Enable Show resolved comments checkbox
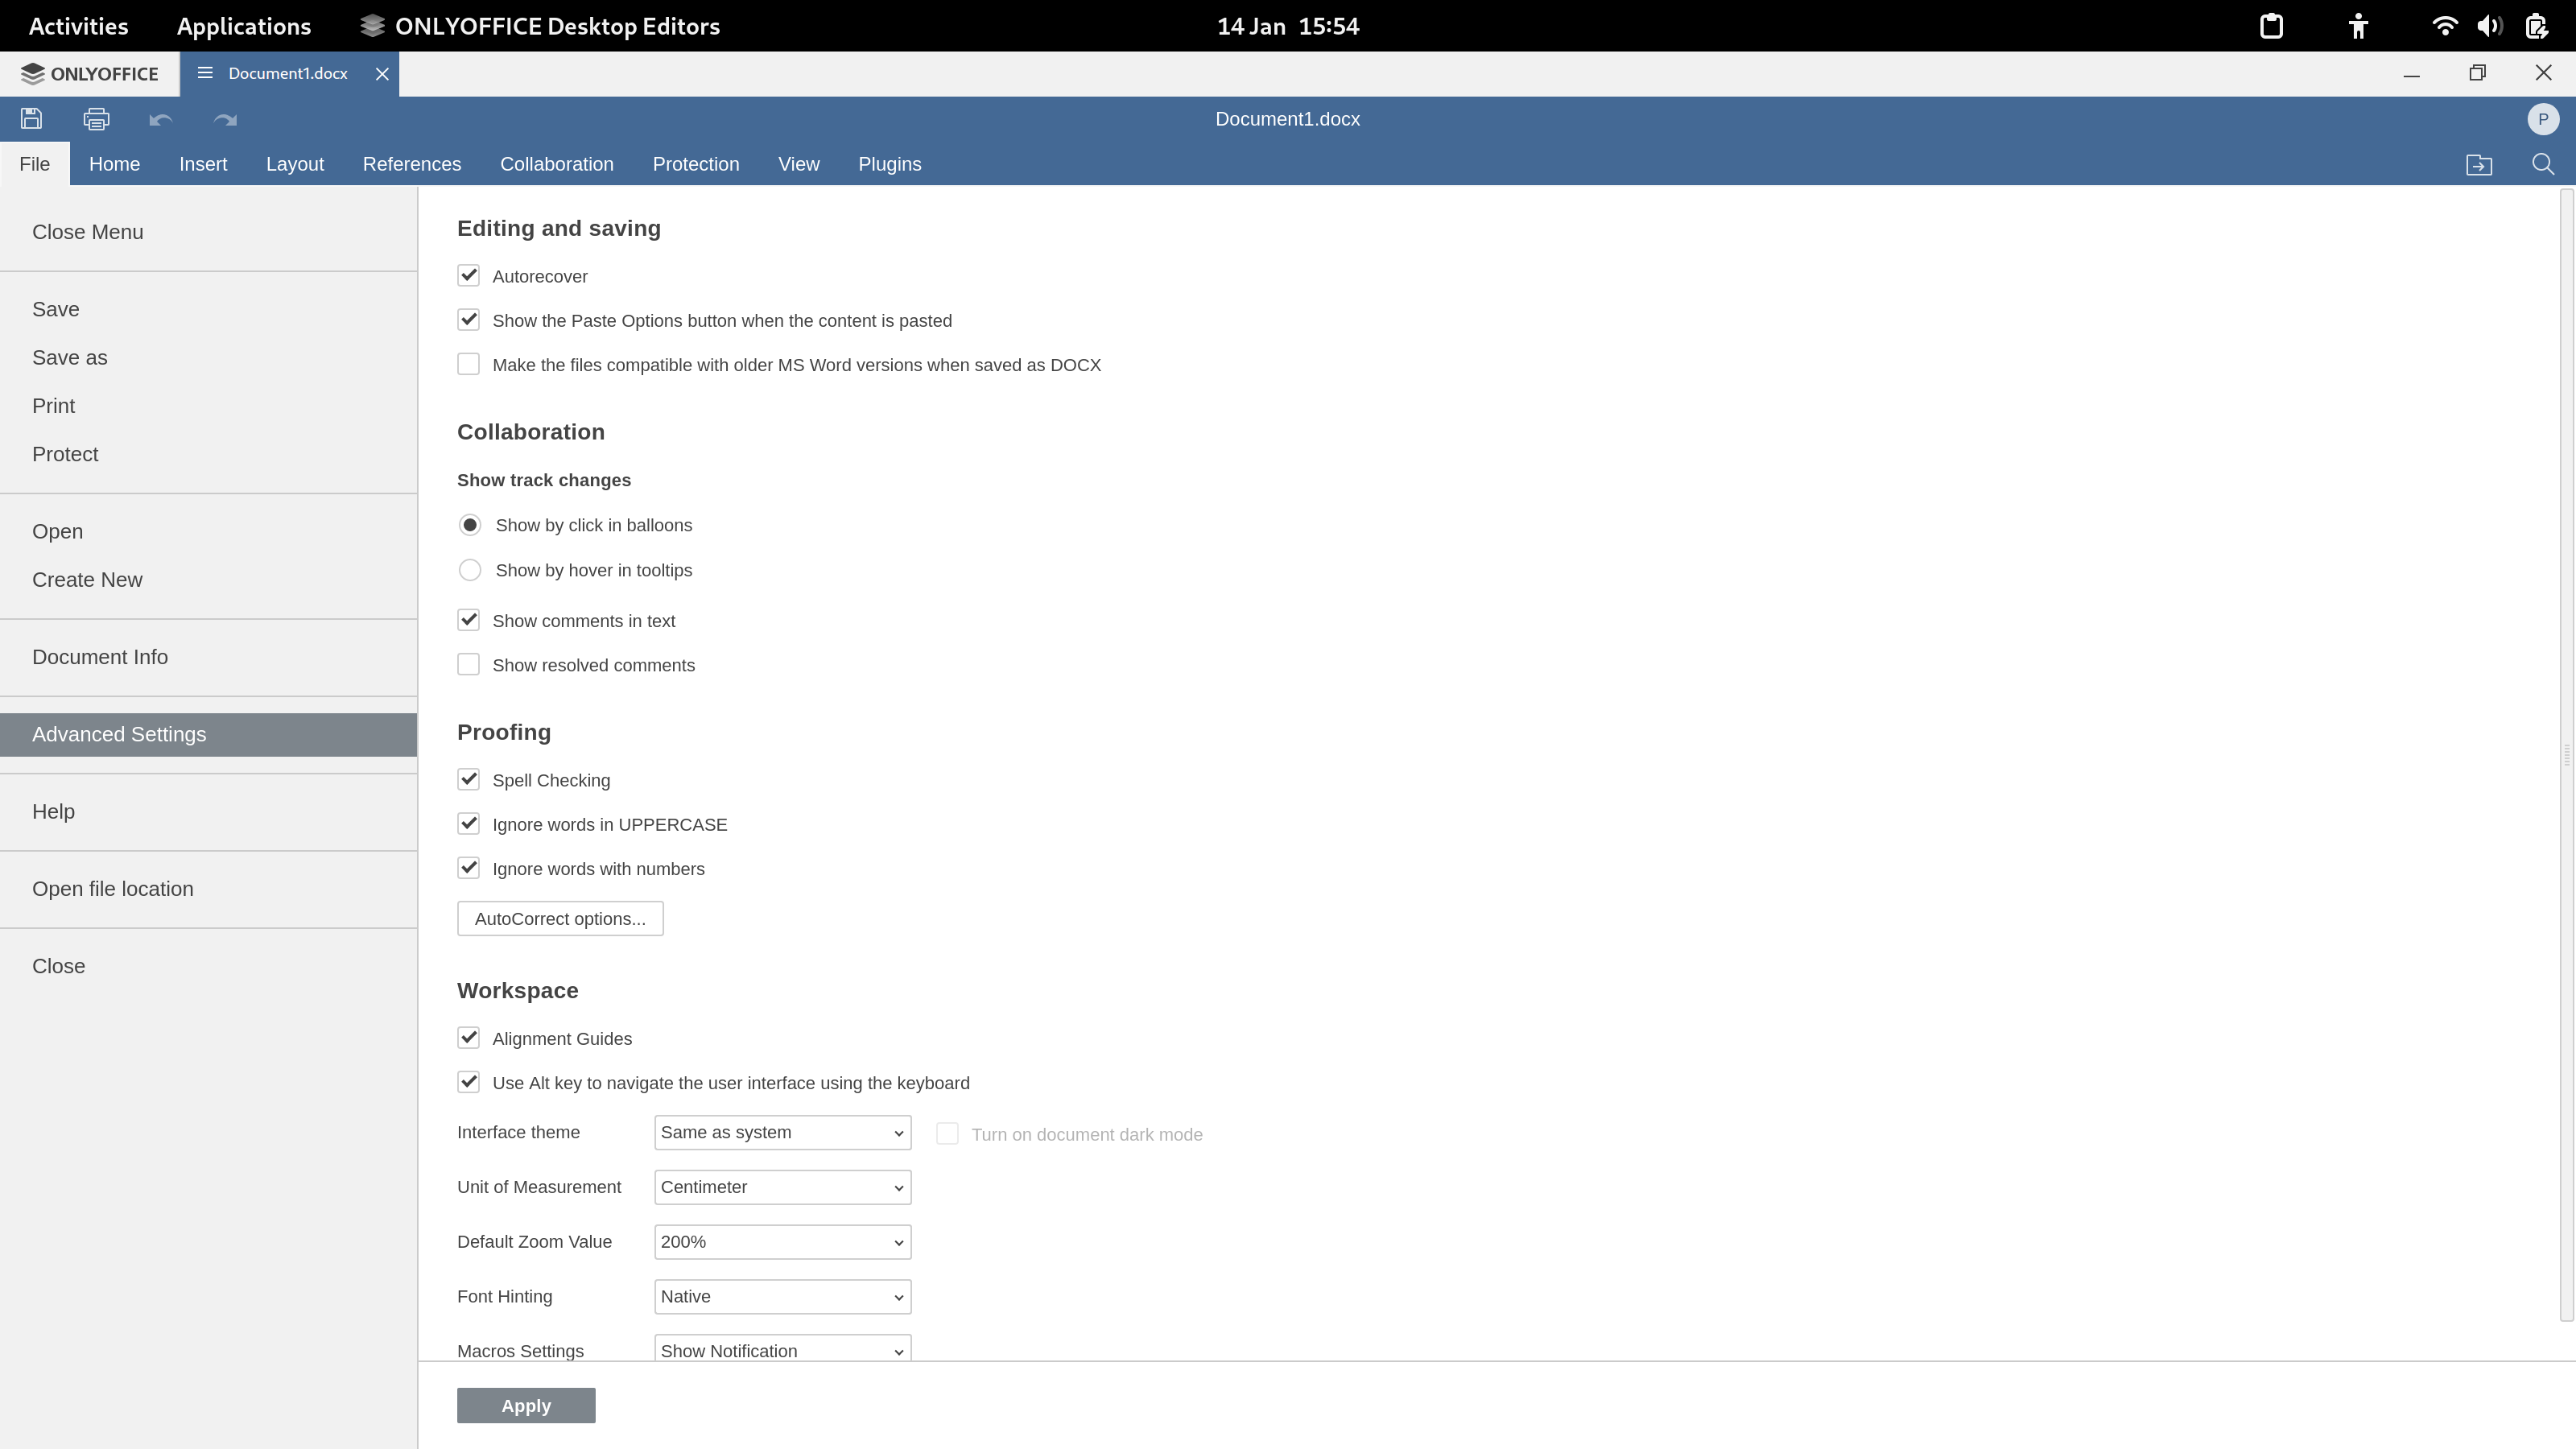 (x=468, y=665)
